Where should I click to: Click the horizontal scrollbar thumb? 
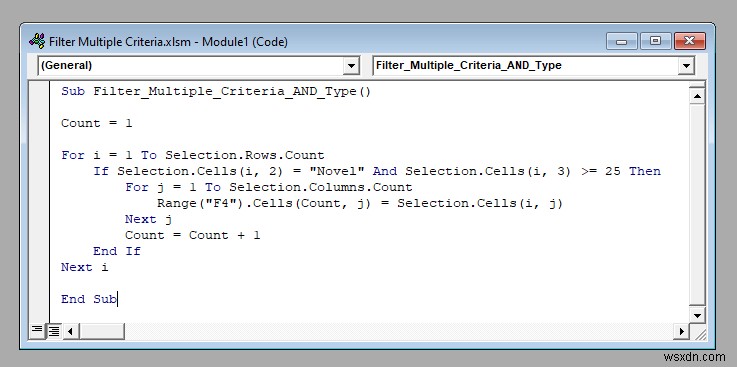point(102,331)
